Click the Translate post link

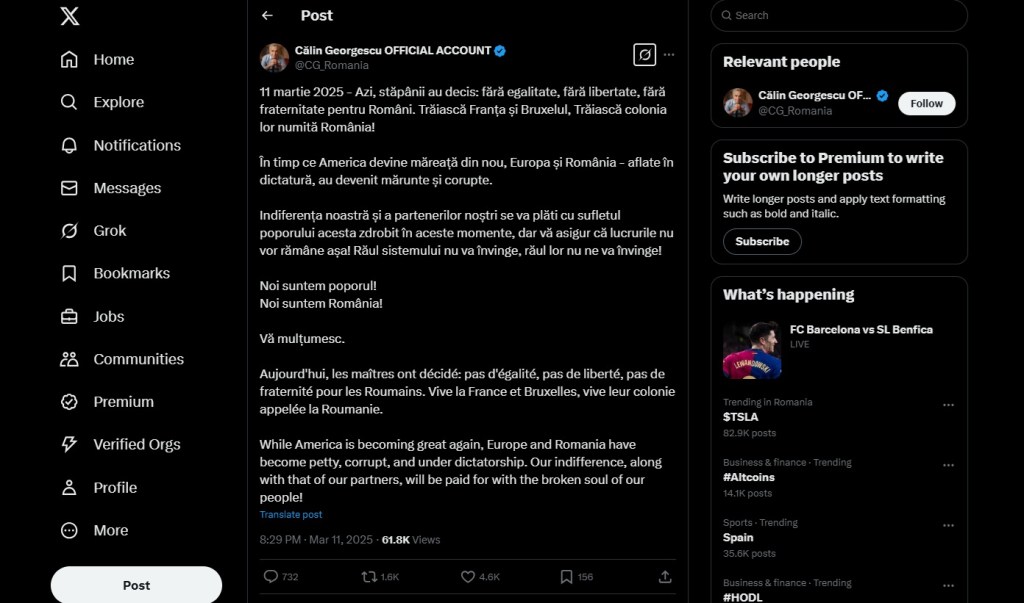[291, 515]
